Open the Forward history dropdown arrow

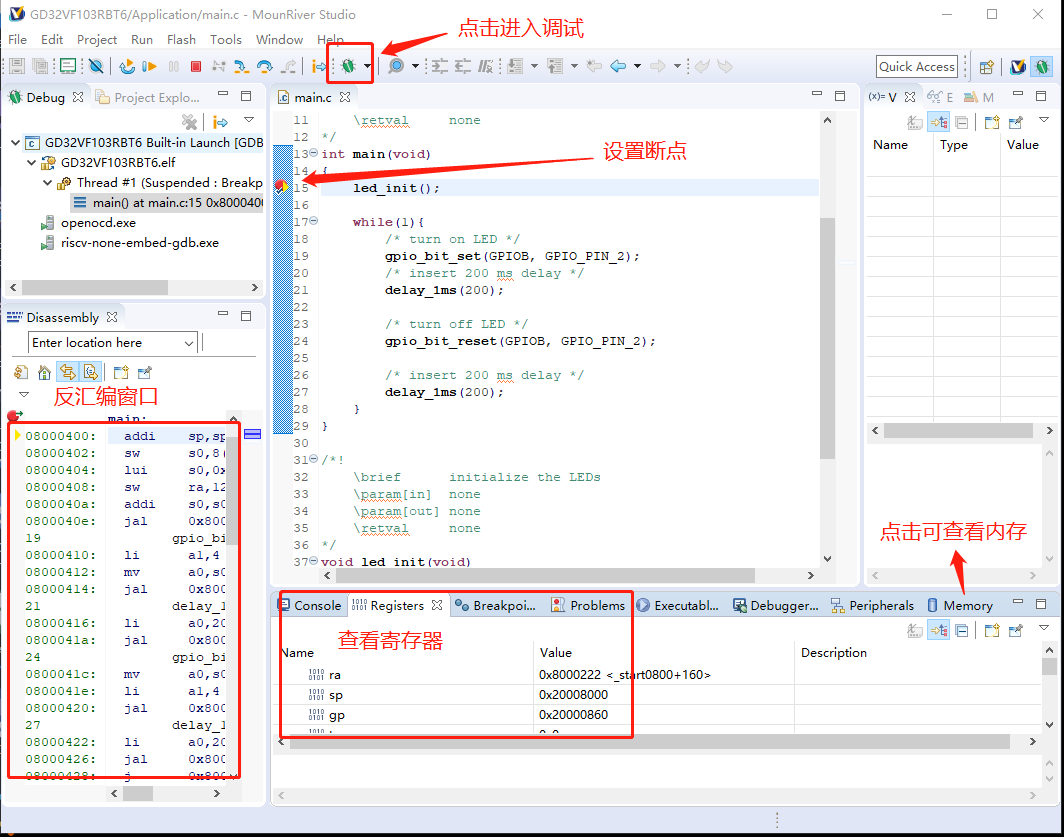[x=677, y=66]
